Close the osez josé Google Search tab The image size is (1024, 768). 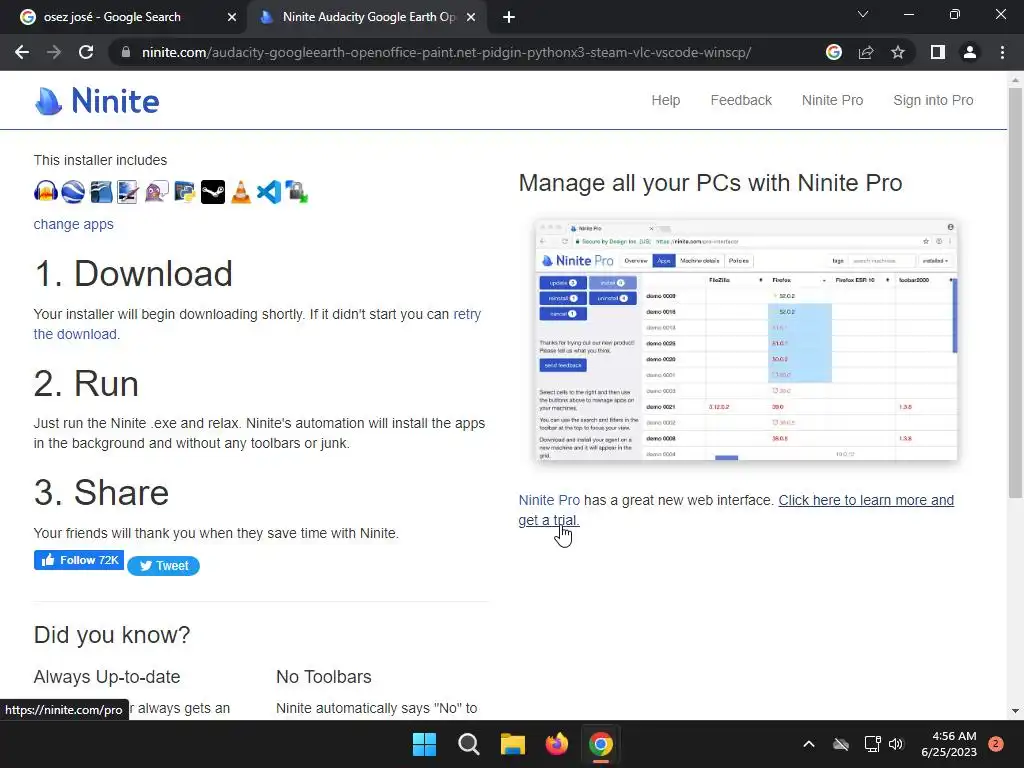(232, 17)
